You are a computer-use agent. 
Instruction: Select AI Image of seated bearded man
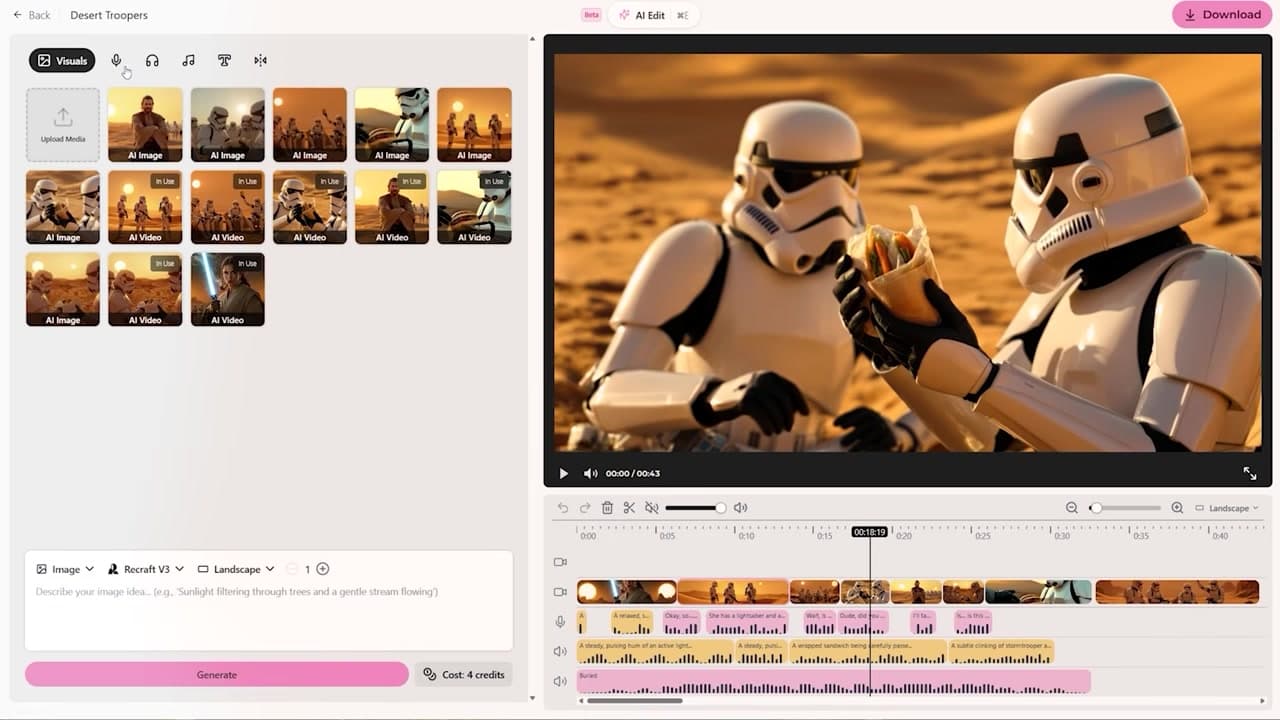(x=145, y=125)
